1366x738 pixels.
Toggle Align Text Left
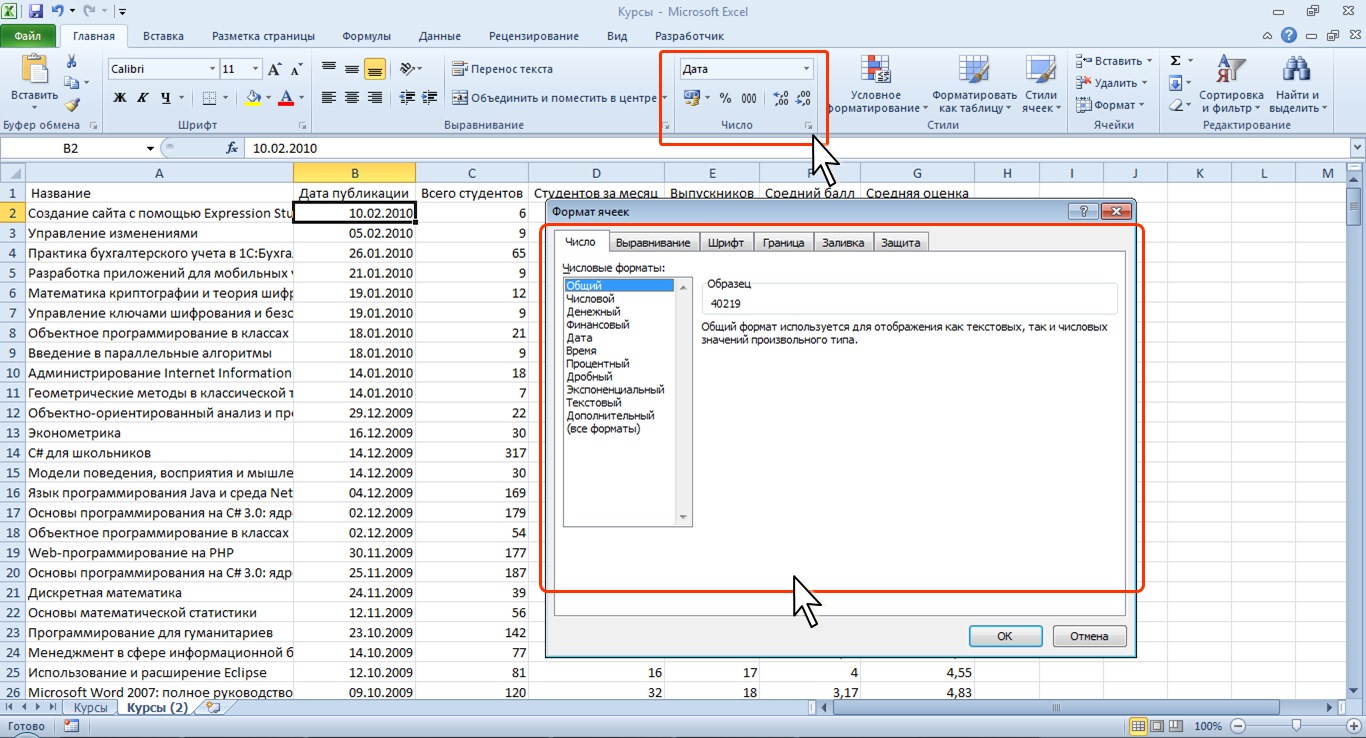pos(329,98)
